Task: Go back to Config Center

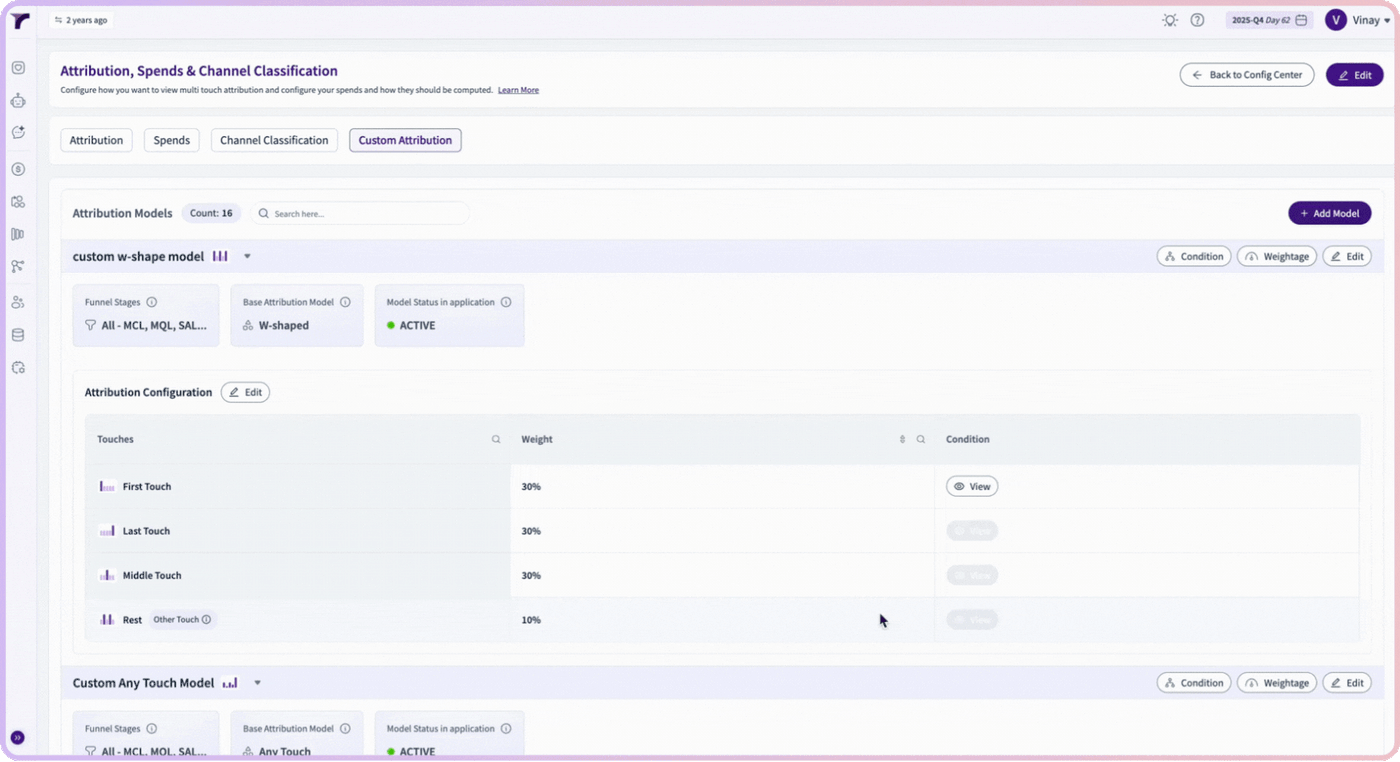Action: 1247,75
